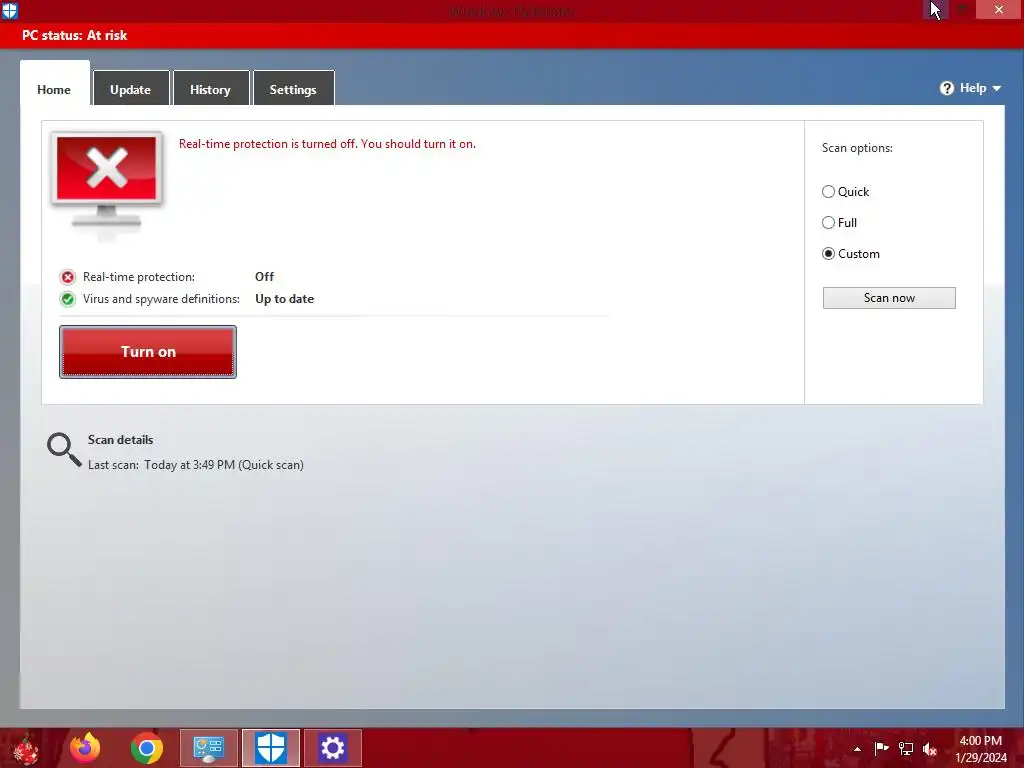Screen dimensions: 1024x768
Task: Open the network tray icon
Action: tap(906, 748)
